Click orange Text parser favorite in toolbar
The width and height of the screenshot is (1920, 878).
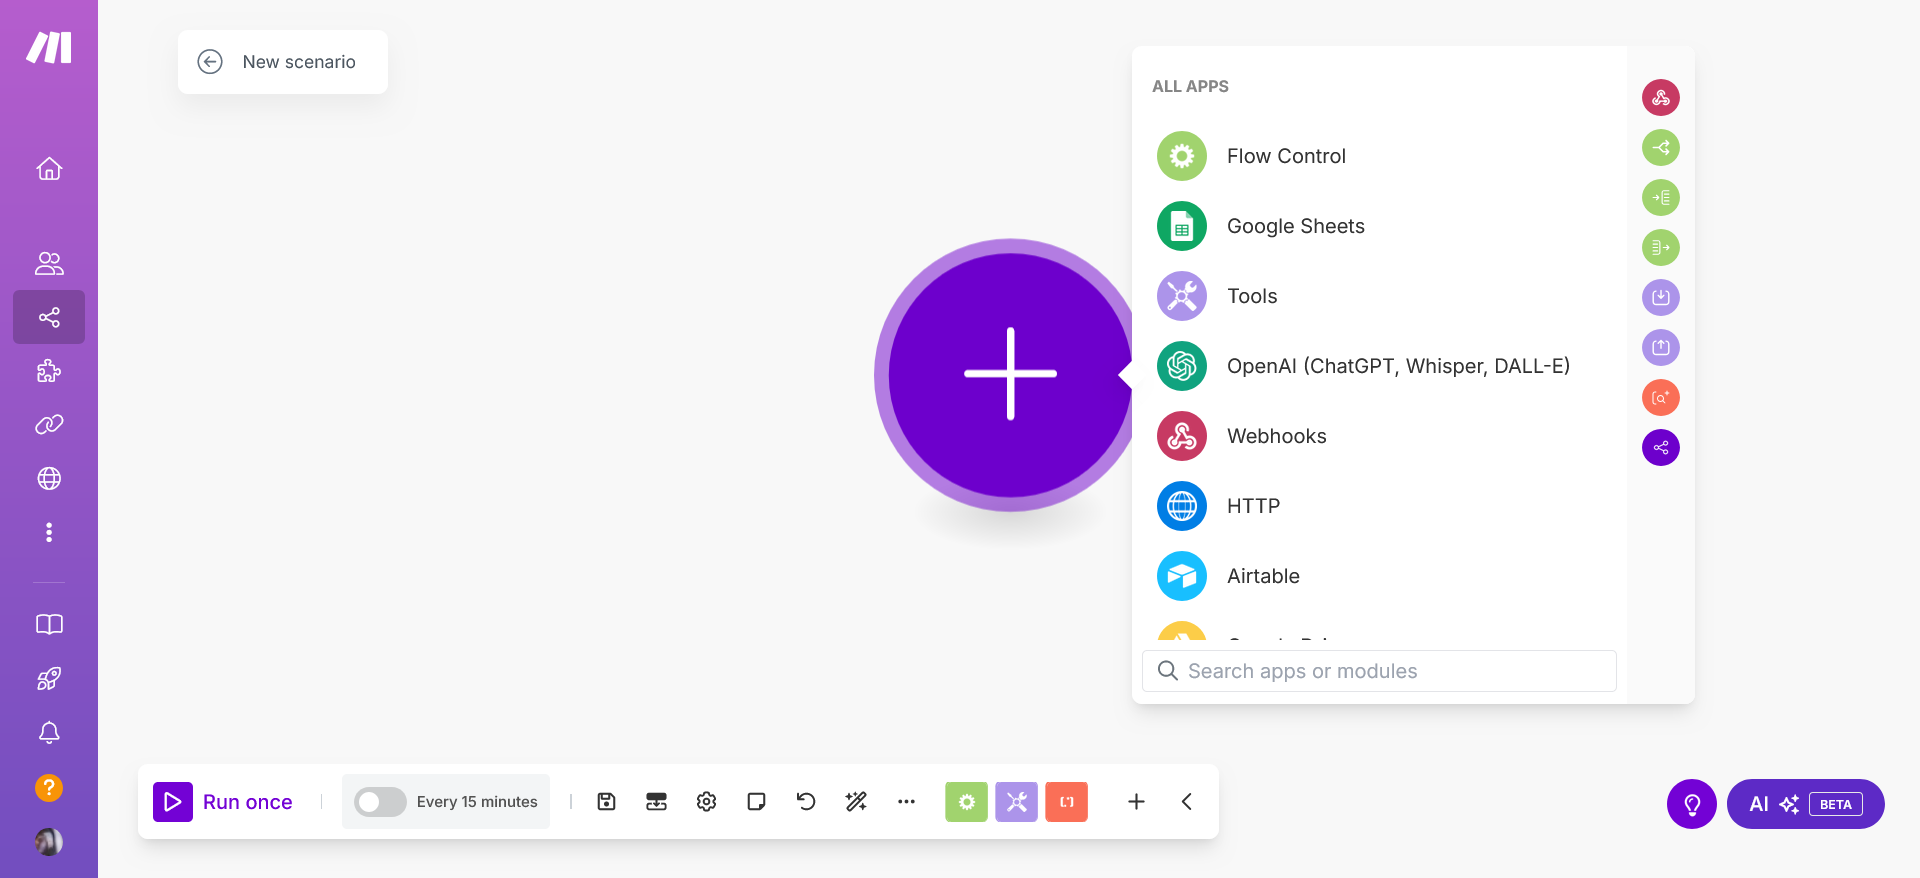(x=1067, y=802)
